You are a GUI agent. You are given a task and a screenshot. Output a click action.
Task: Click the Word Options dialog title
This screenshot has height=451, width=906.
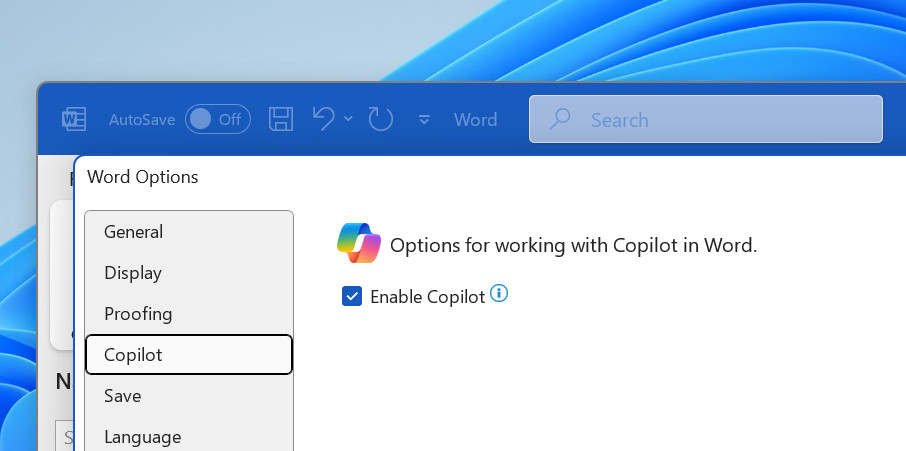(x=143, y=177)
